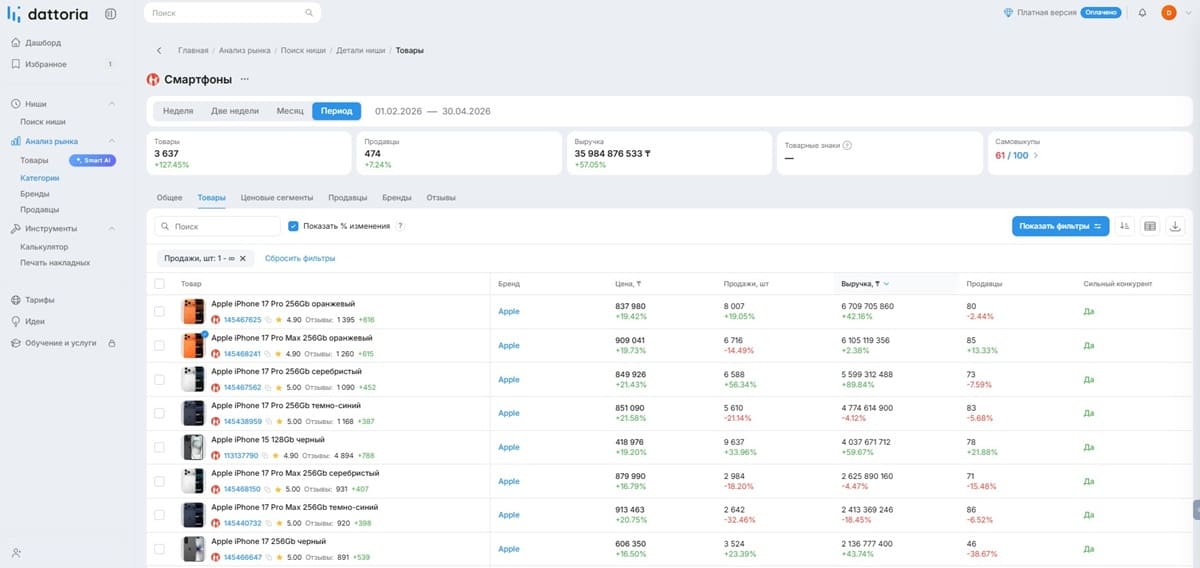Click the top Поиск field
This screenshot has height=568, width=1200.
[x=232, y=13]
